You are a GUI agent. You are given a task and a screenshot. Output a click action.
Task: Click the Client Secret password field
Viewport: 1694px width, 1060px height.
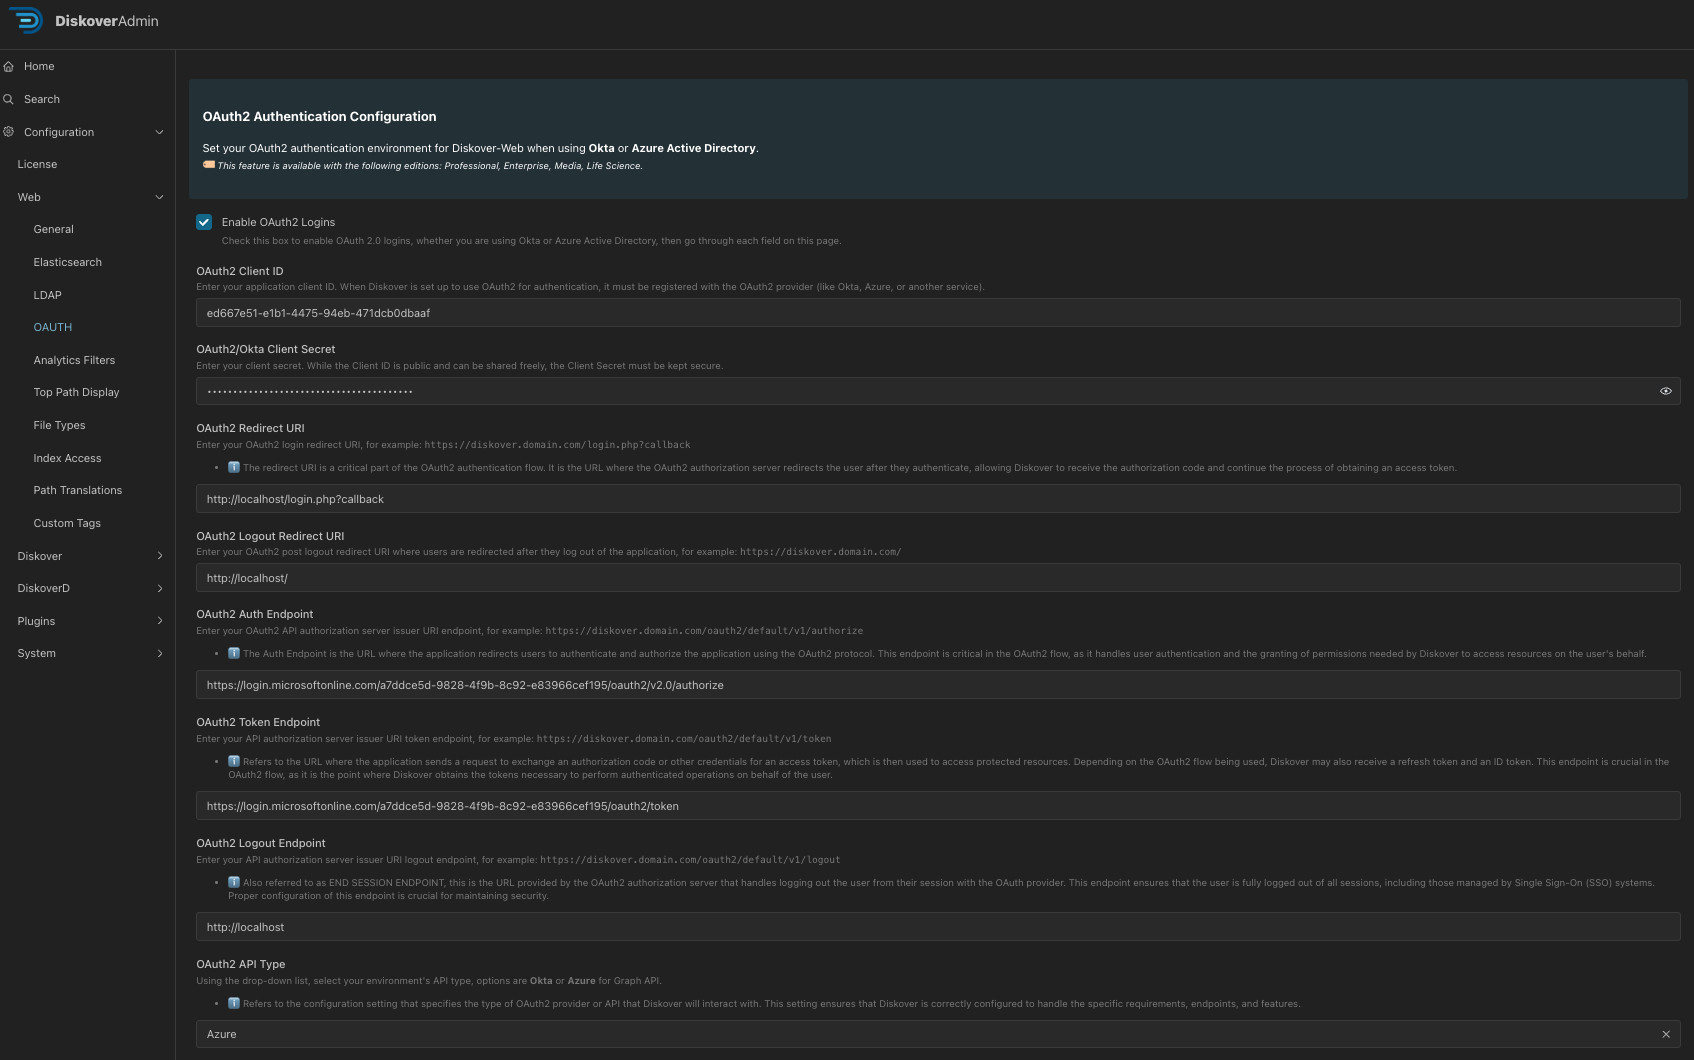(938, 391)
